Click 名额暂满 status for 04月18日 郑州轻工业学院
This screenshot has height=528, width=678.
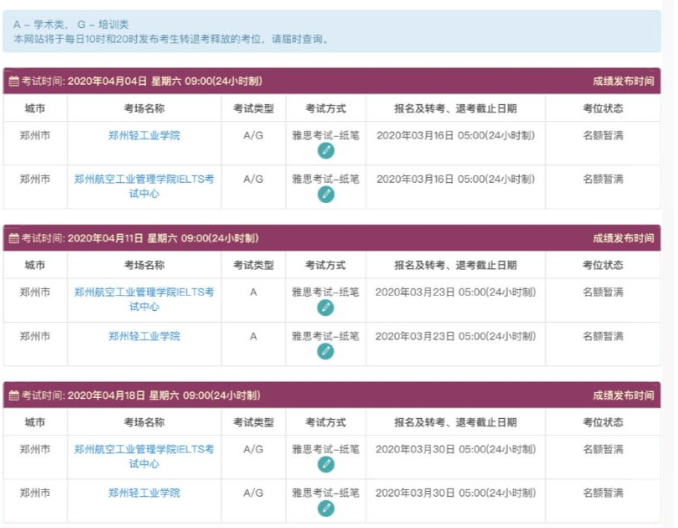point(603,493)
